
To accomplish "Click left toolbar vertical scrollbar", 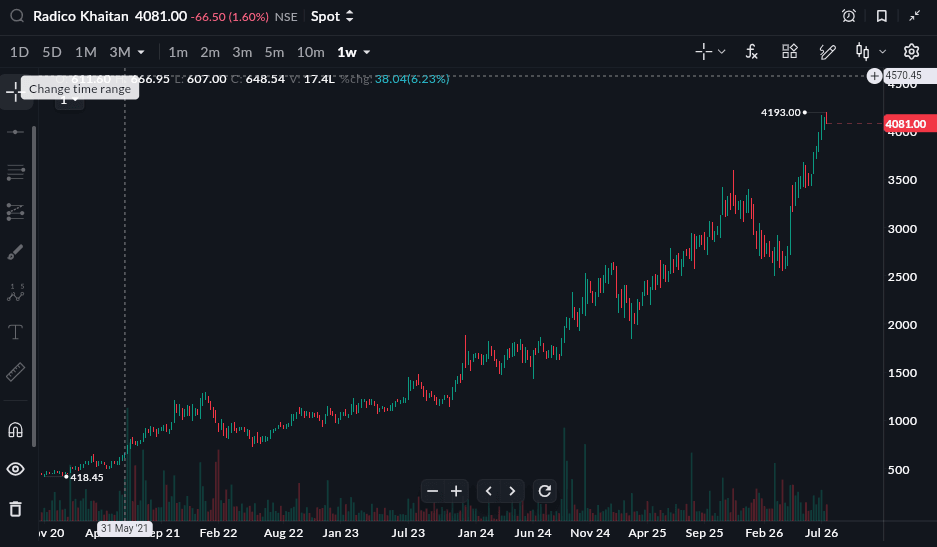I will point(34,286).
